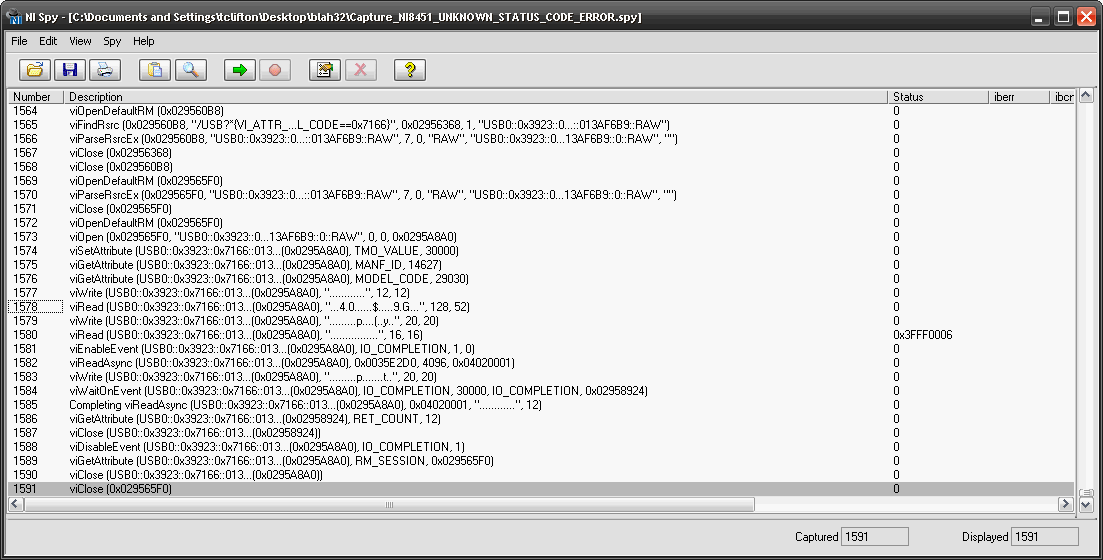The height and width of the screenshot is (560, 1103).
Task: Click the Displayed count field
Action: [1045, 537]
